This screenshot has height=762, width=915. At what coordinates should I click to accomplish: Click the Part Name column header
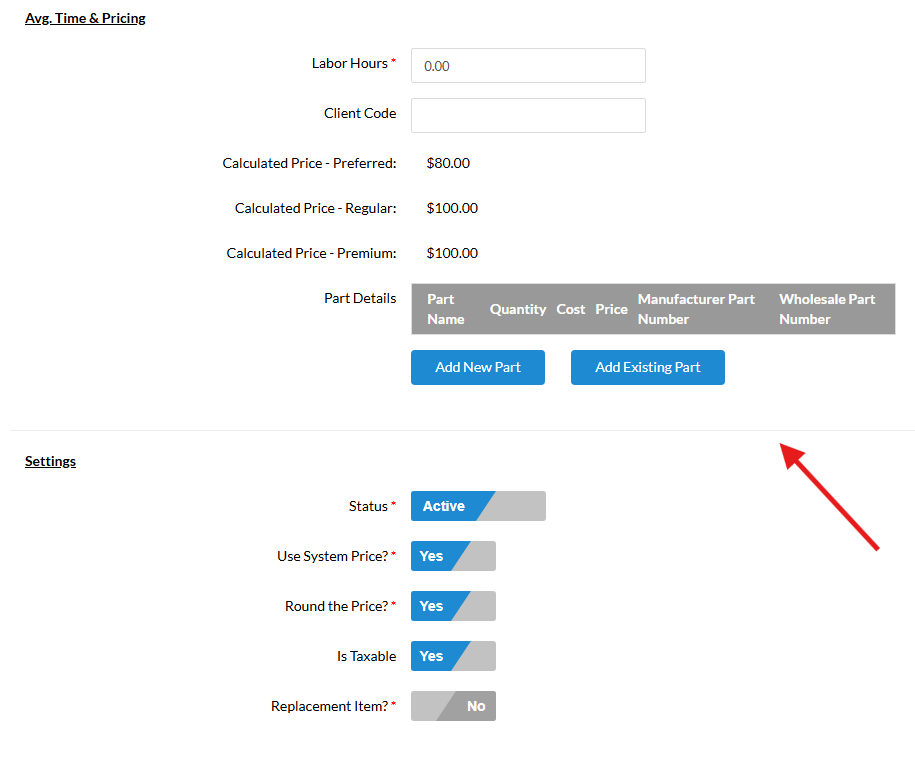click(445, 309)
